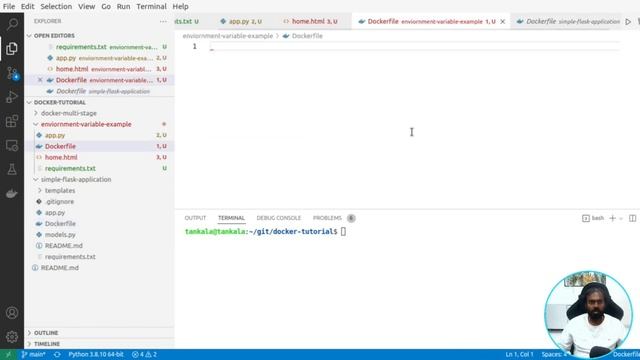Close Dockerfile entry in Open Editors list
640x360 pixels.
40,80
